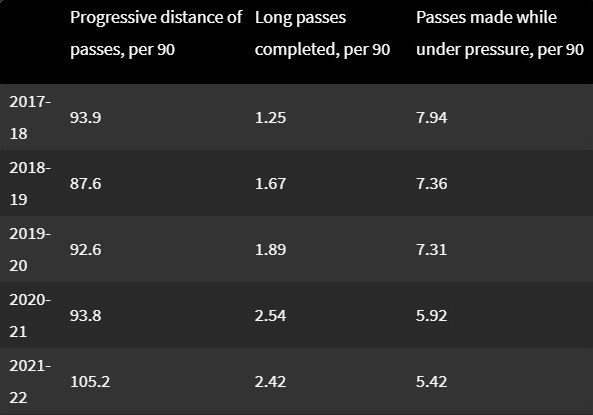Click the 2020-21 season row label
Image resolution: width=593 pixels, height=415 pixels.
point(30,316)
